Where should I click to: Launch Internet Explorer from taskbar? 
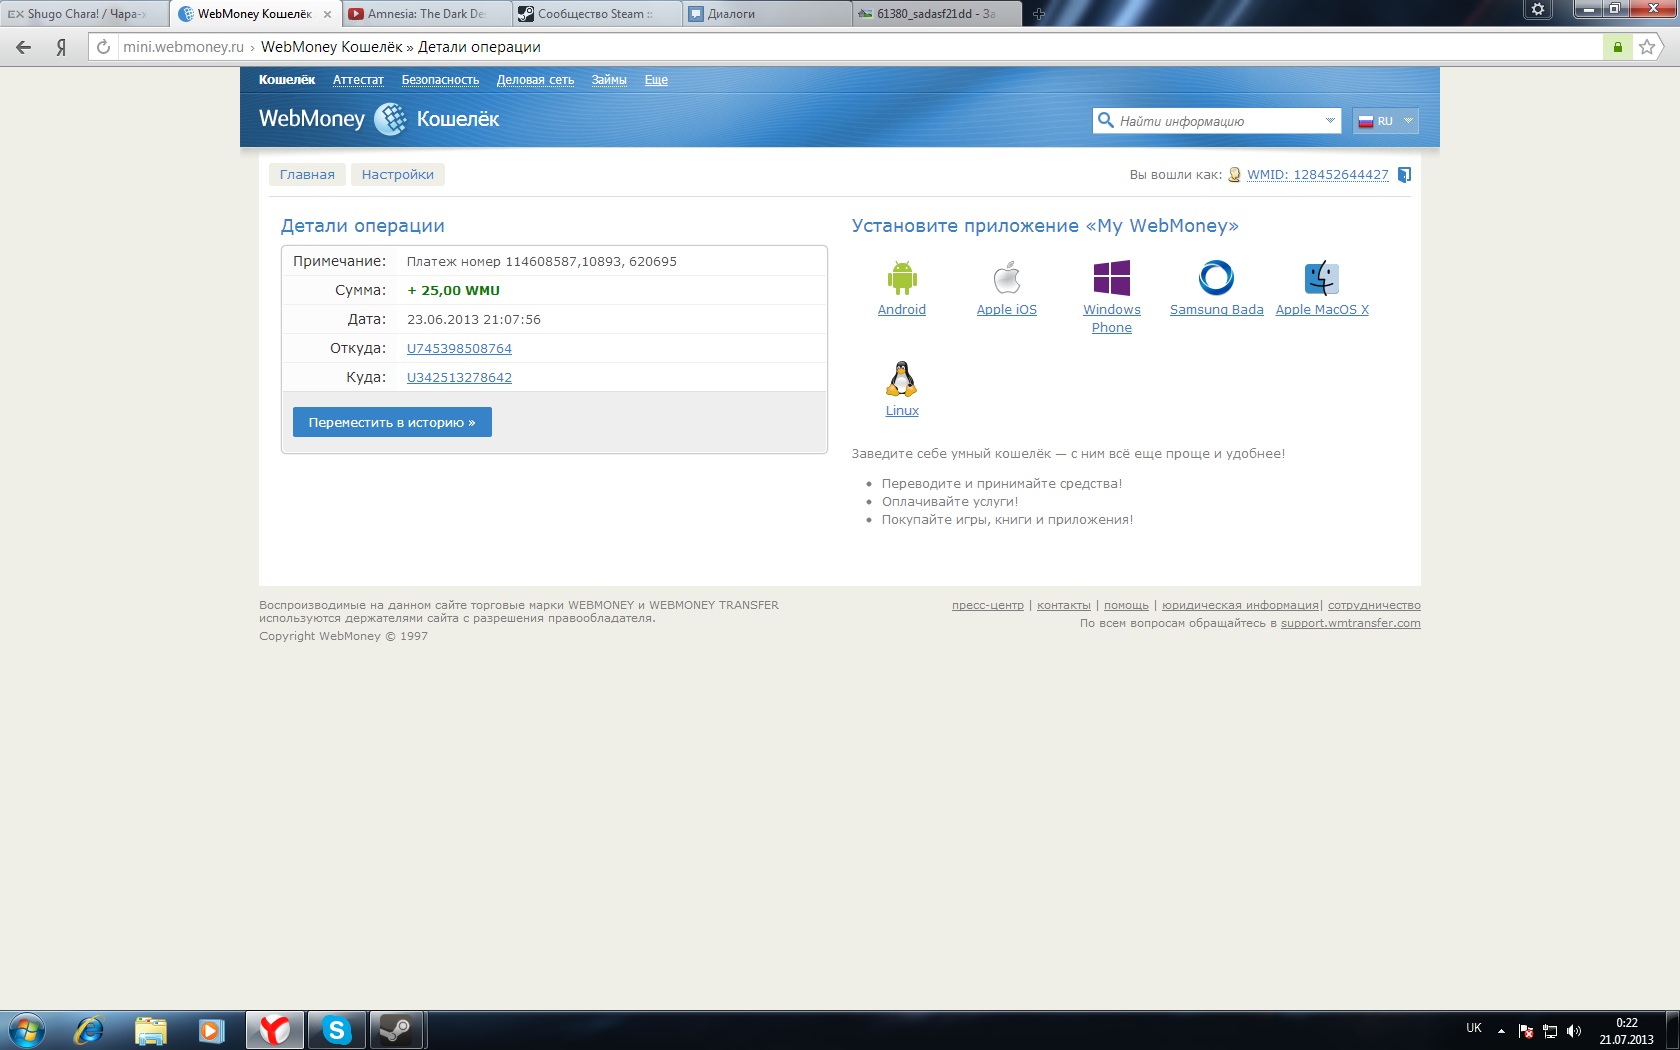[88, 1030]
